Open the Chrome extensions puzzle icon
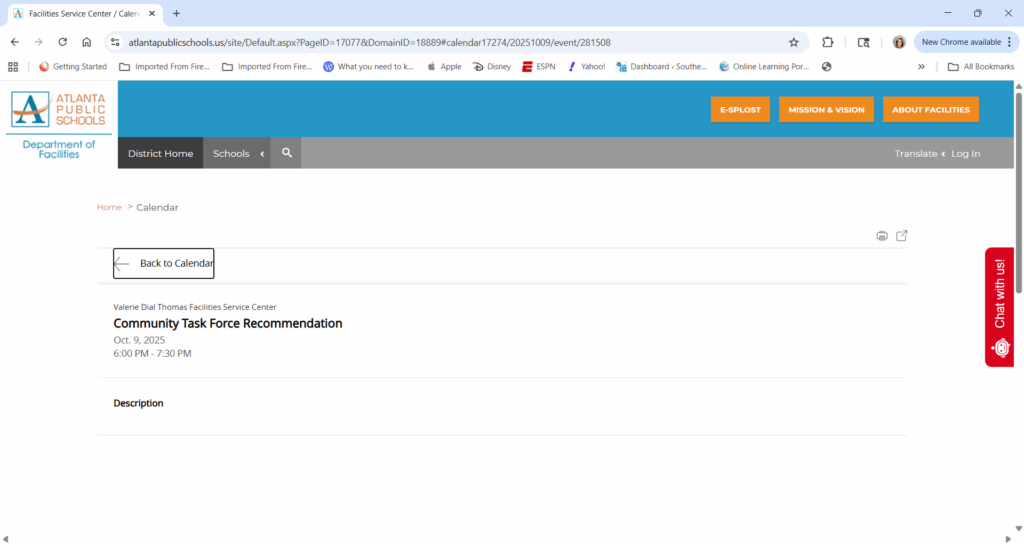 tap(828, 42)
